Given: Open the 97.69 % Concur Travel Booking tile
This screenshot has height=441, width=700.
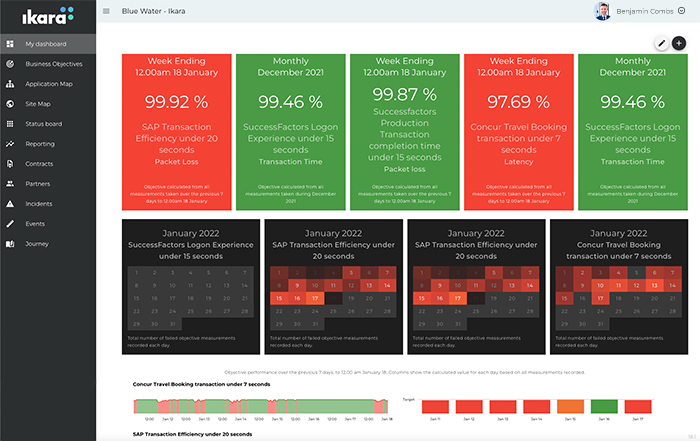Looking at the screenshot, I should [x=519, y=130].
